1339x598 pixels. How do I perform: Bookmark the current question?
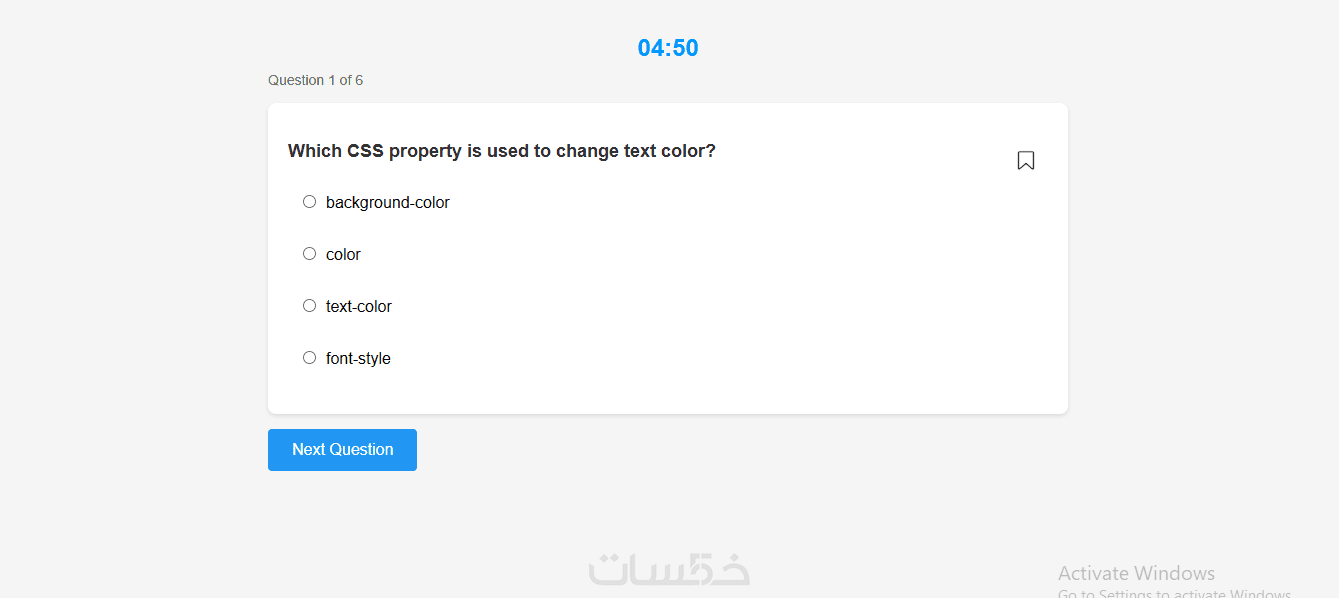[x=1025, y=160]
